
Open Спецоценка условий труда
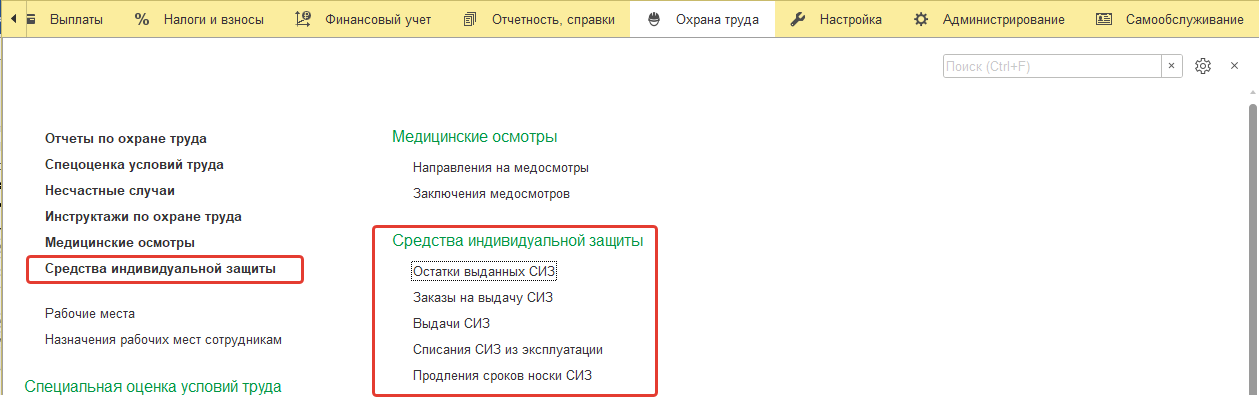point(134,165)
